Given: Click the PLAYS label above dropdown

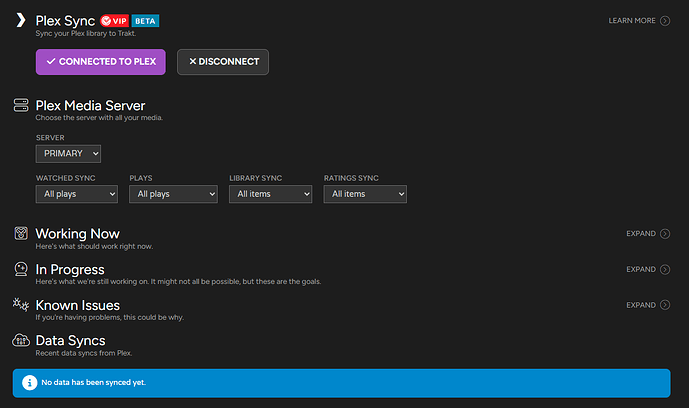Looking at the screenshot, I should click(141, 178).
